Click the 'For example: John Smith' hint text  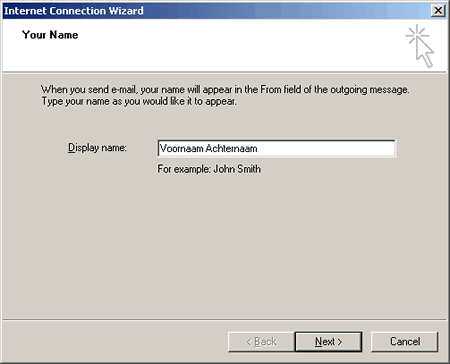tap(209, 169)
